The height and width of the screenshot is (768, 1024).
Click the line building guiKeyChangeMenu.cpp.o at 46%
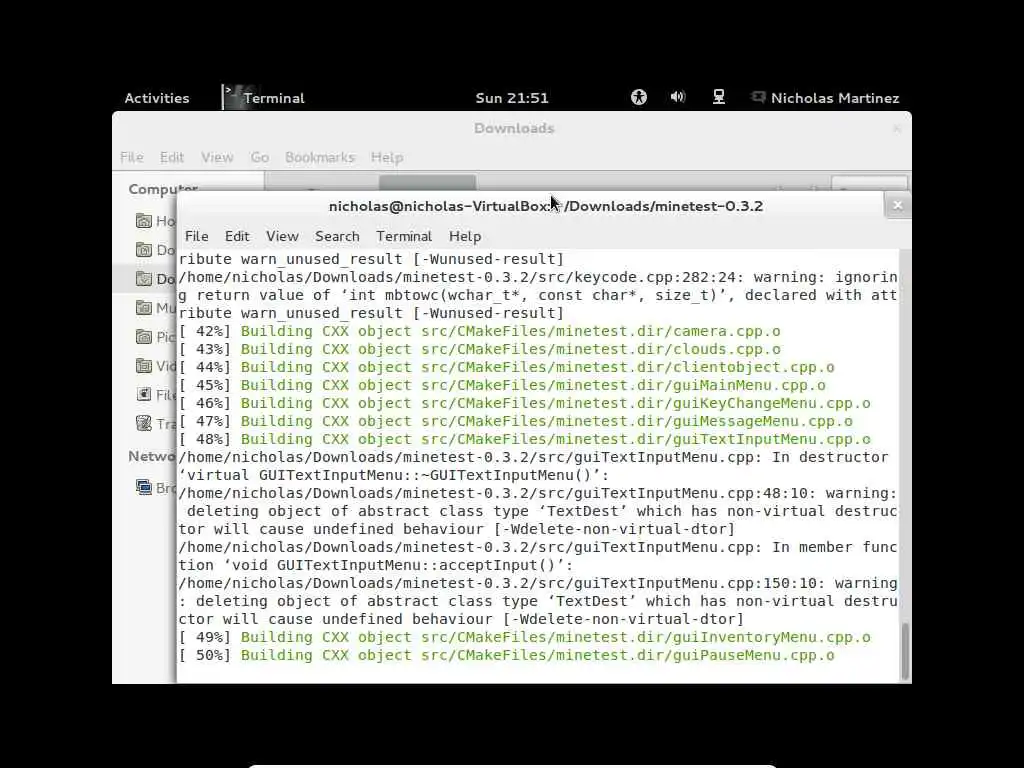524,403
